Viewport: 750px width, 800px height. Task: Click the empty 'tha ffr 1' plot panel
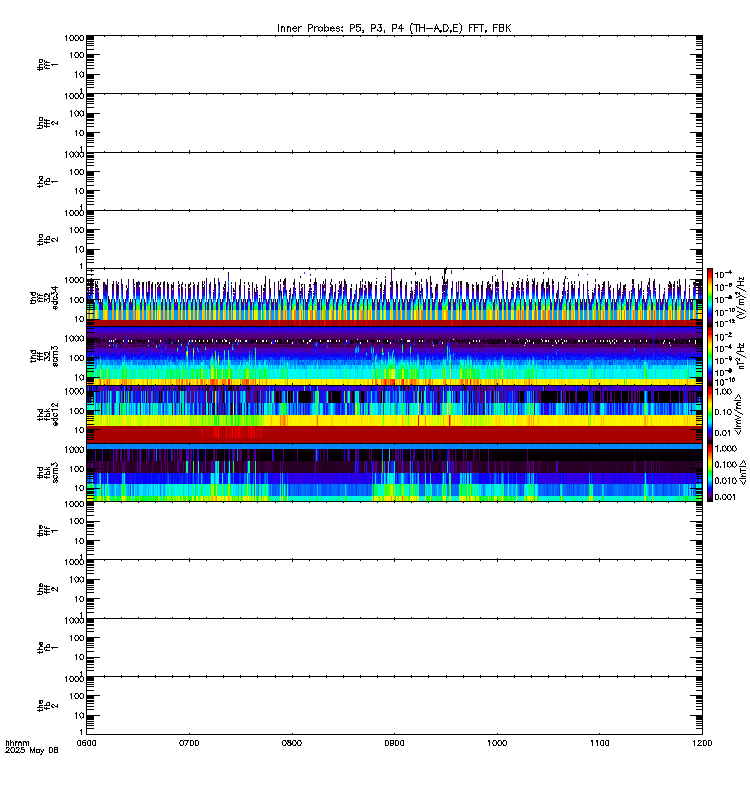coord(394,64)
